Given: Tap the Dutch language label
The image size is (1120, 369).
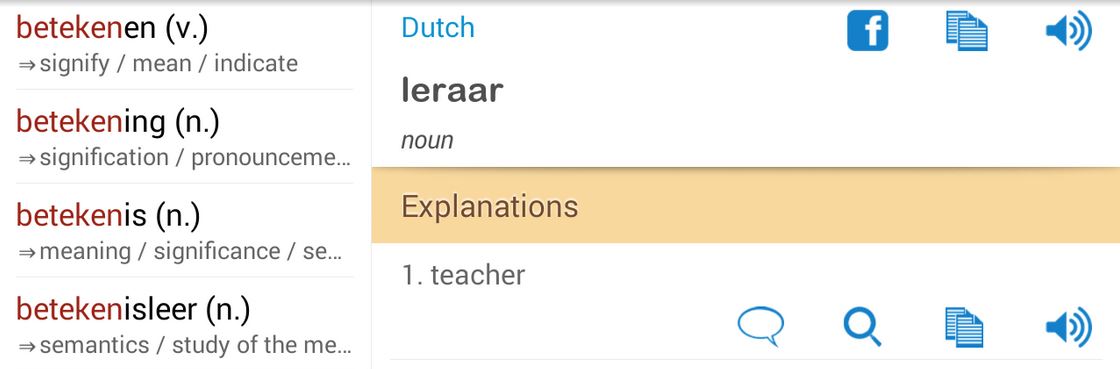Looking at the screenshot, I should pos(438,28).
